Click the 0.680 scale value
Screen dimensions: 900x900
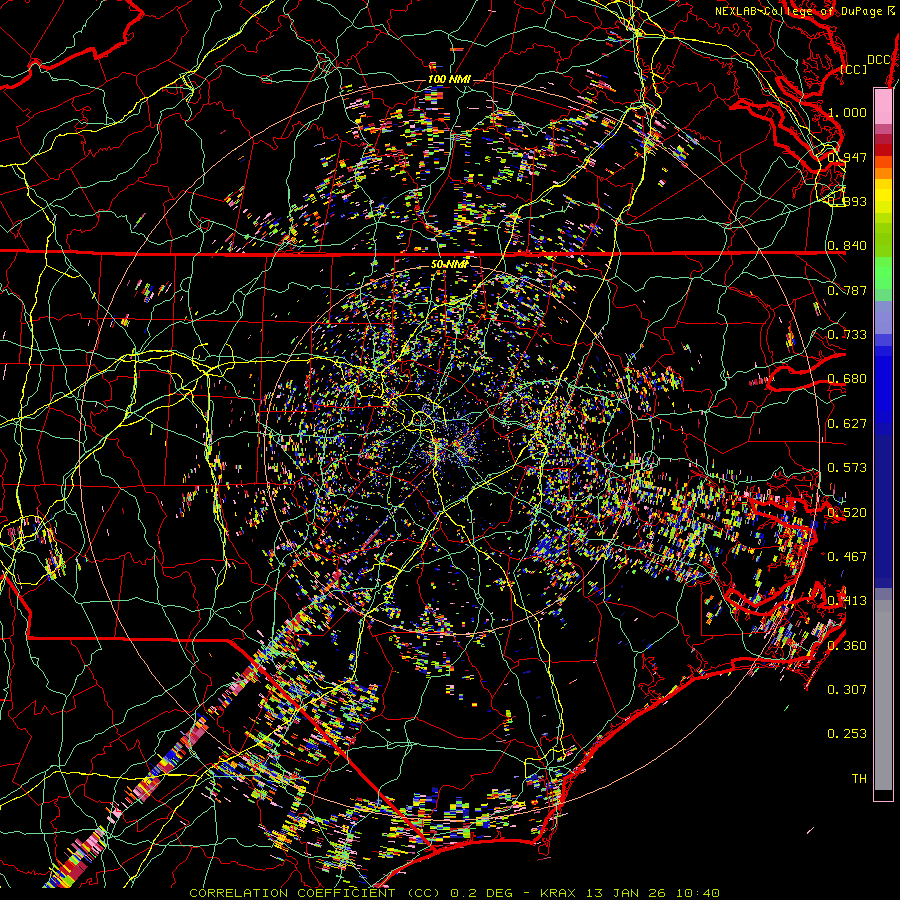pyautogui.click(x=848, y=379)
